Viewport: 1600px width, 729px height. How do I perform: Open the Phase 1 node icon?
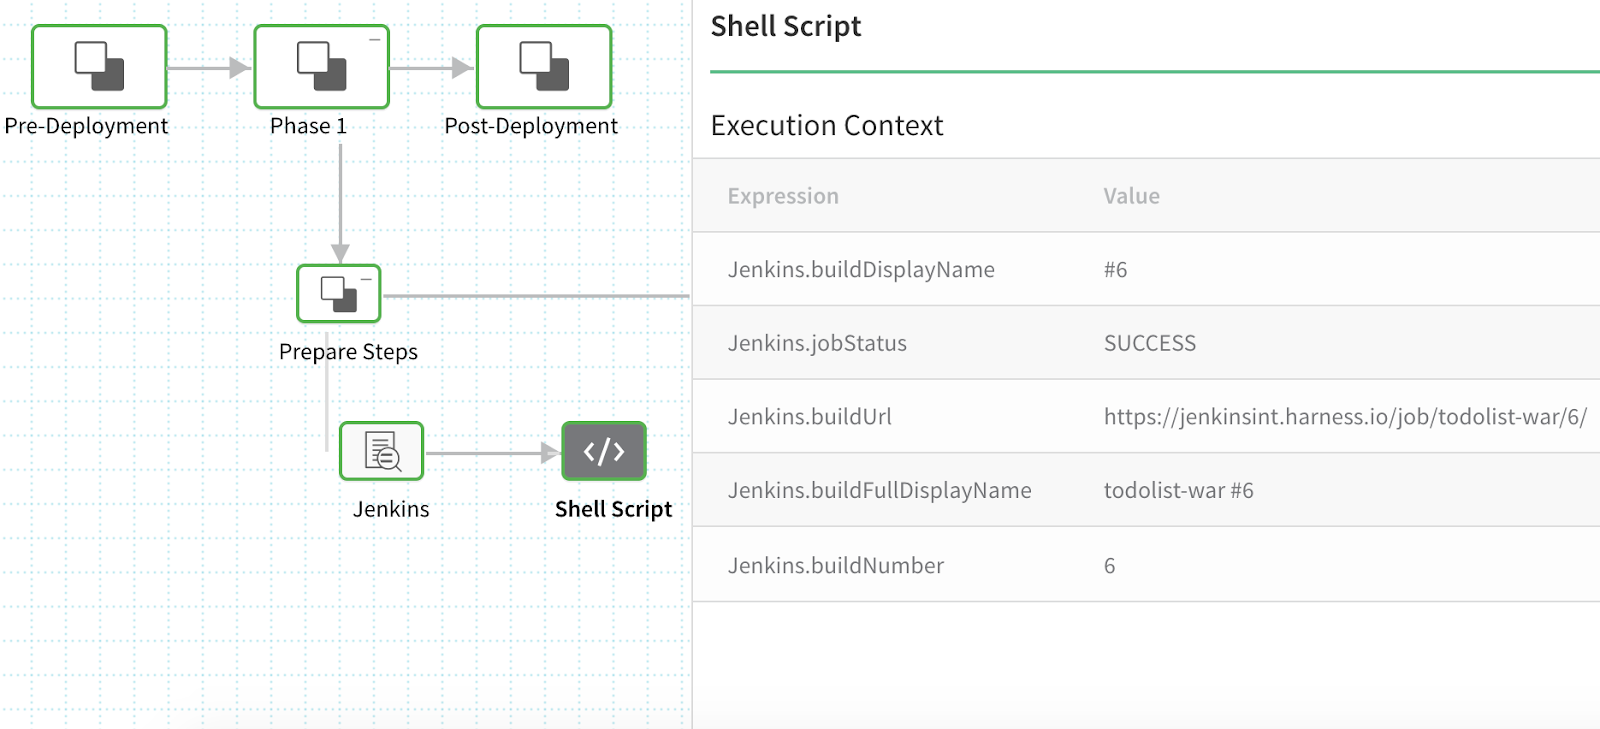pos(321,67)
